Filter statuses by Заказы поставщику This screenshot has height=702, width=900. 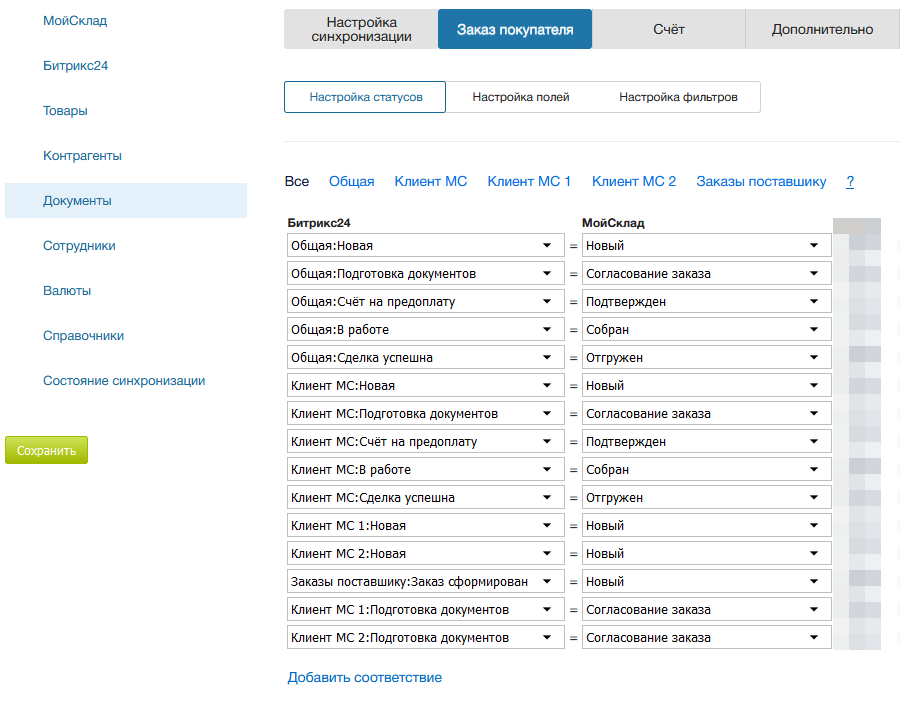(x=761, y=181)
